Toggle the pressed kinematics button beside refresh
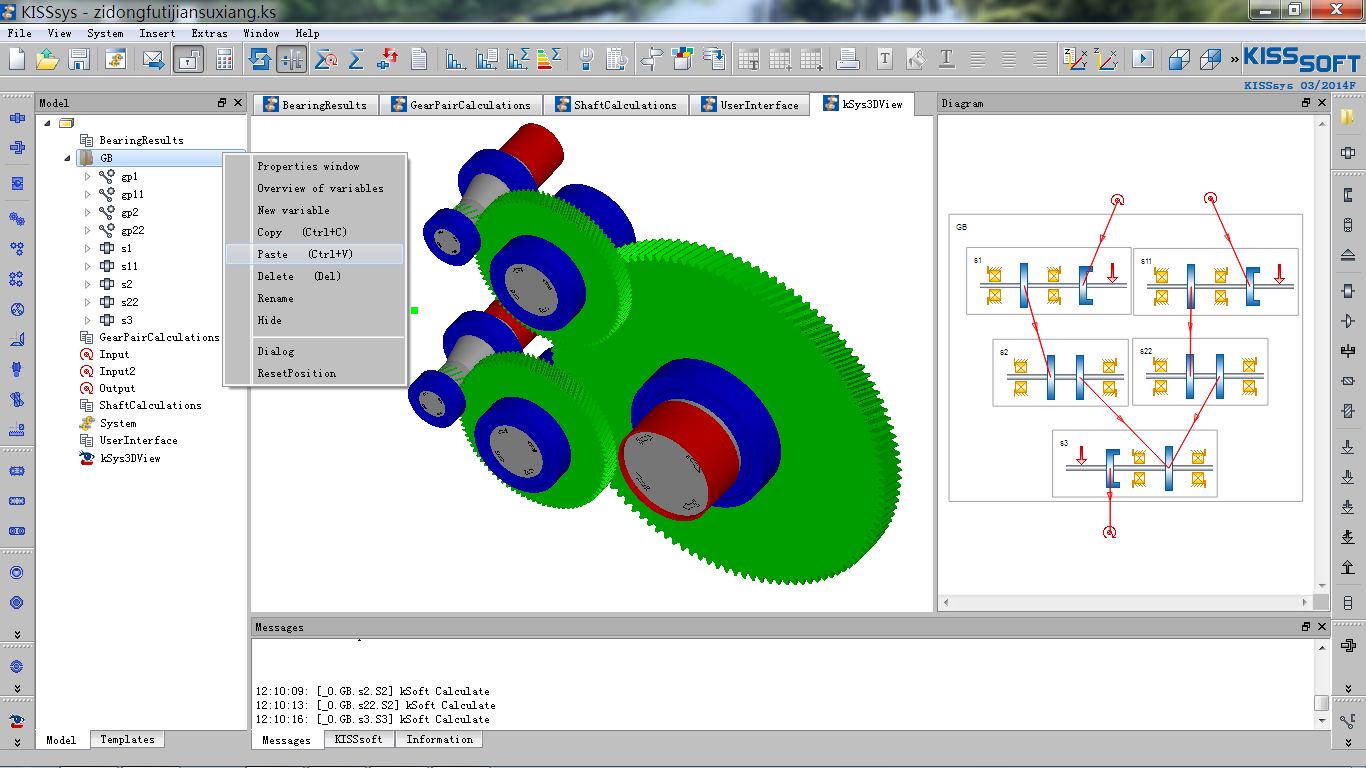Screen dimensions: 1366x768 291,59
